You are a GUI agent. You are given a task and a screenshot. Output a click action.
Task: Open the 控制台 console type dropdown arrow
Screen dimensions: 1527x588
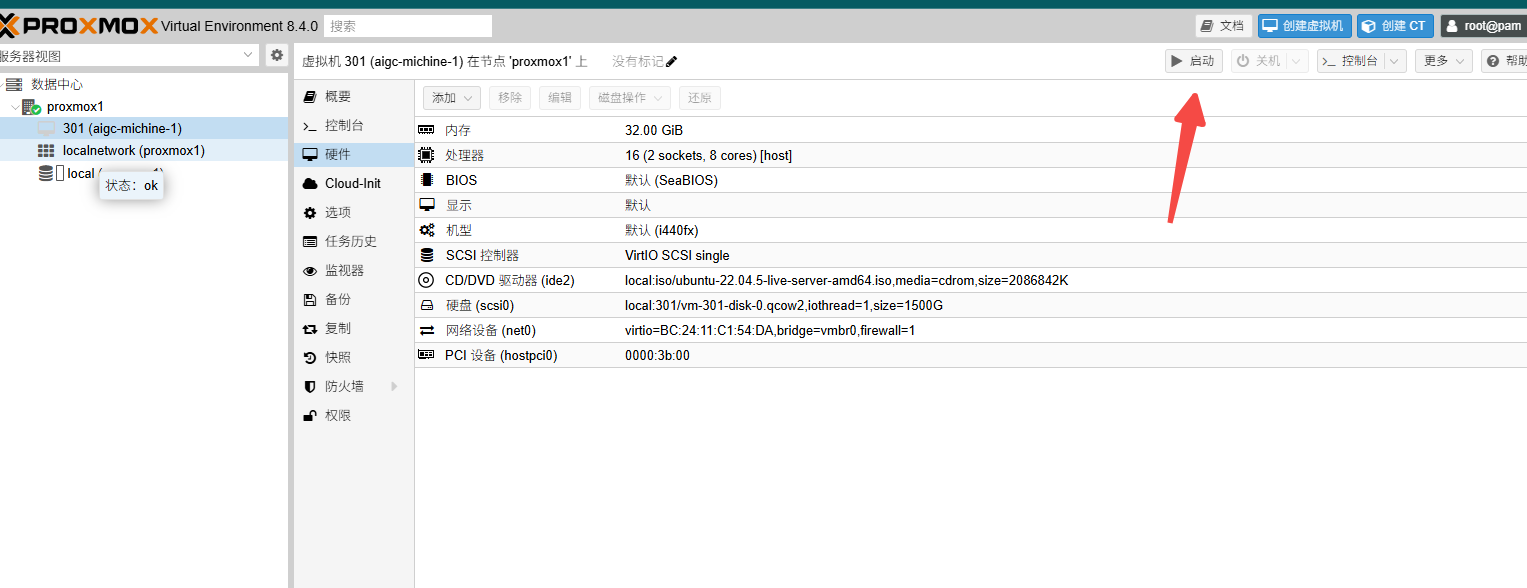click(1396, 61)
